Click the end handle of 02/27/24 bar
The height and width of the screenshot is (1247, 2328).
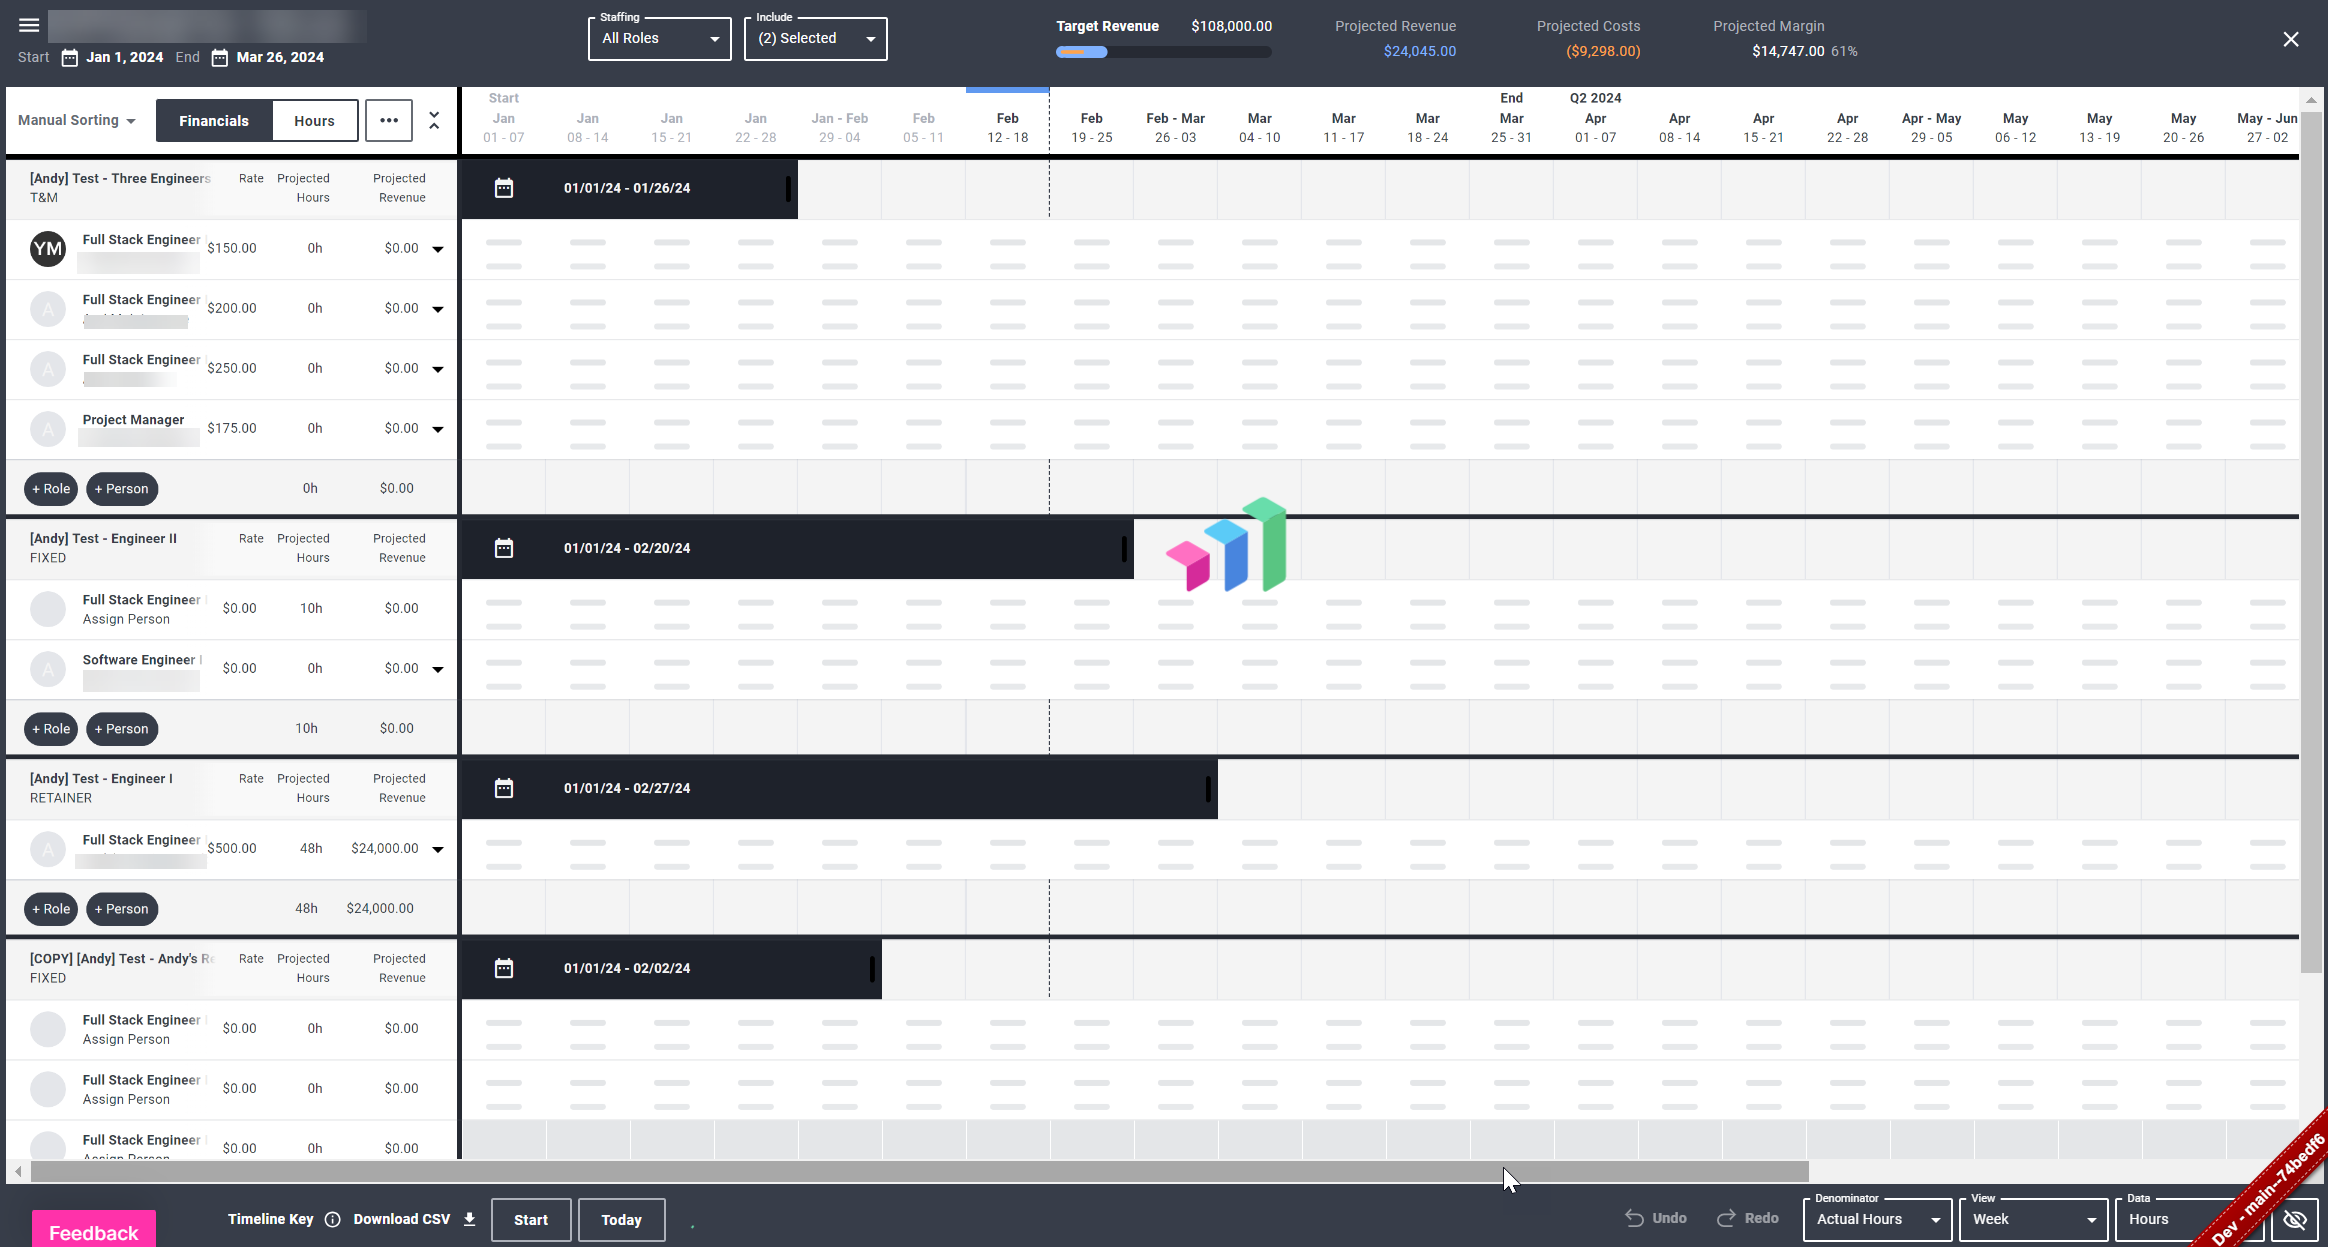pyautogui.click(x=1208, y=788)
